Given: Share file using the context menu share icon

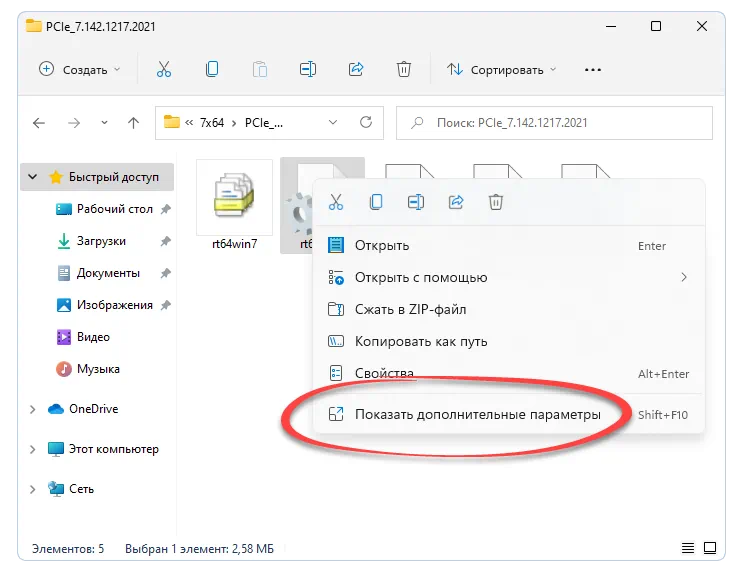Looking at the screenshot, I should (x=456, y=202).
